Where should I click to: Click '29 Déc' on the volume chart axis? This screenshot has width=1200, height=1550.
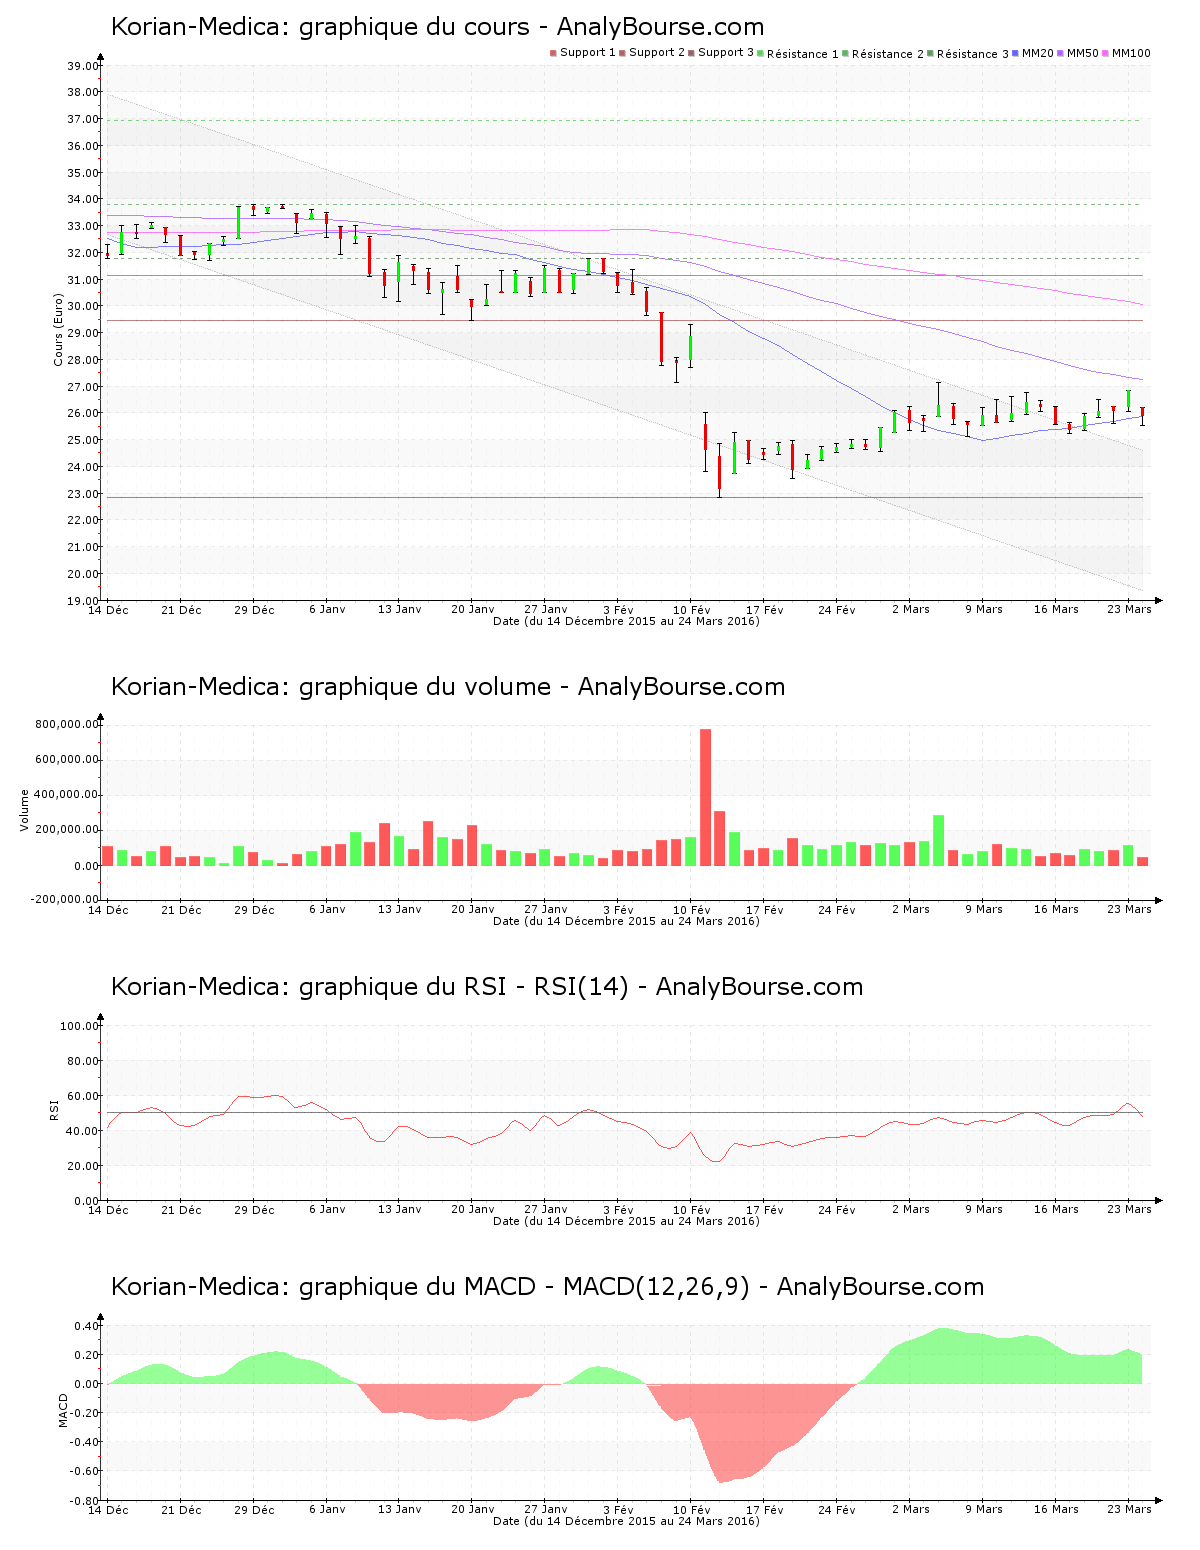coord(254,910)
